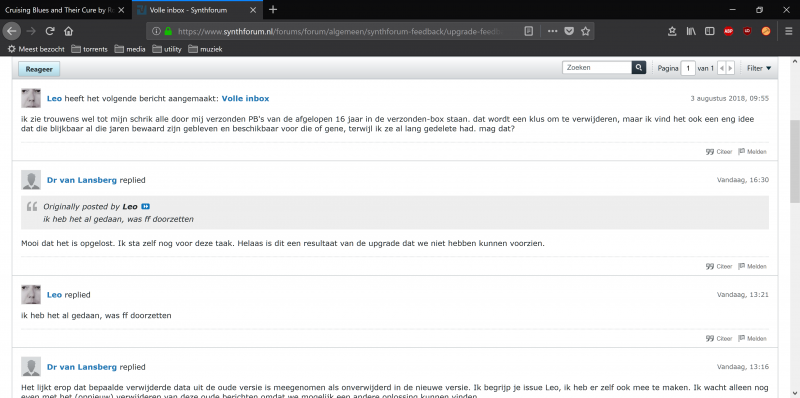Click Melden on the 16:30 reply

tap(753, 266)
